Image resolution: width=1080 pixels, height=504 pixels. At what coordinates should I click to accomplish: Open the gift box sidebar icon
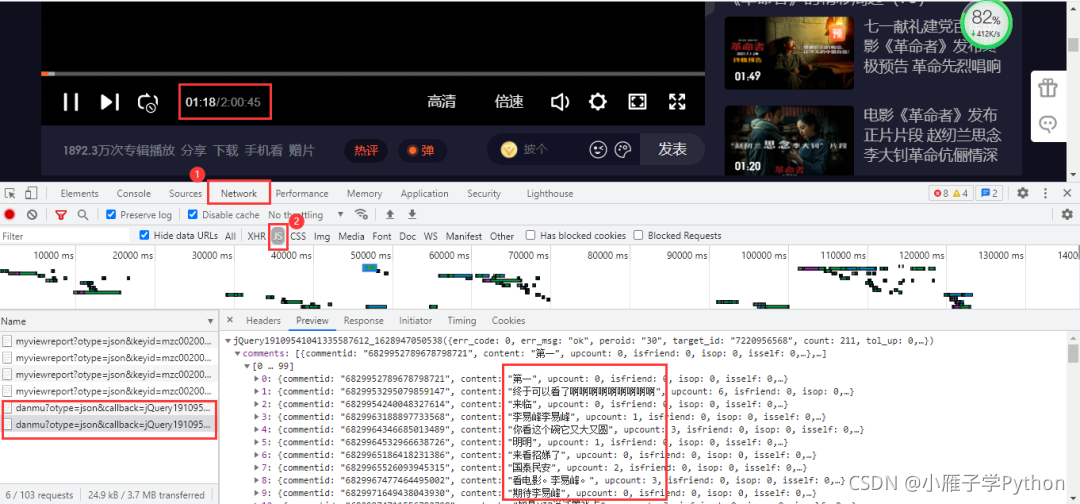[1048, 88]
